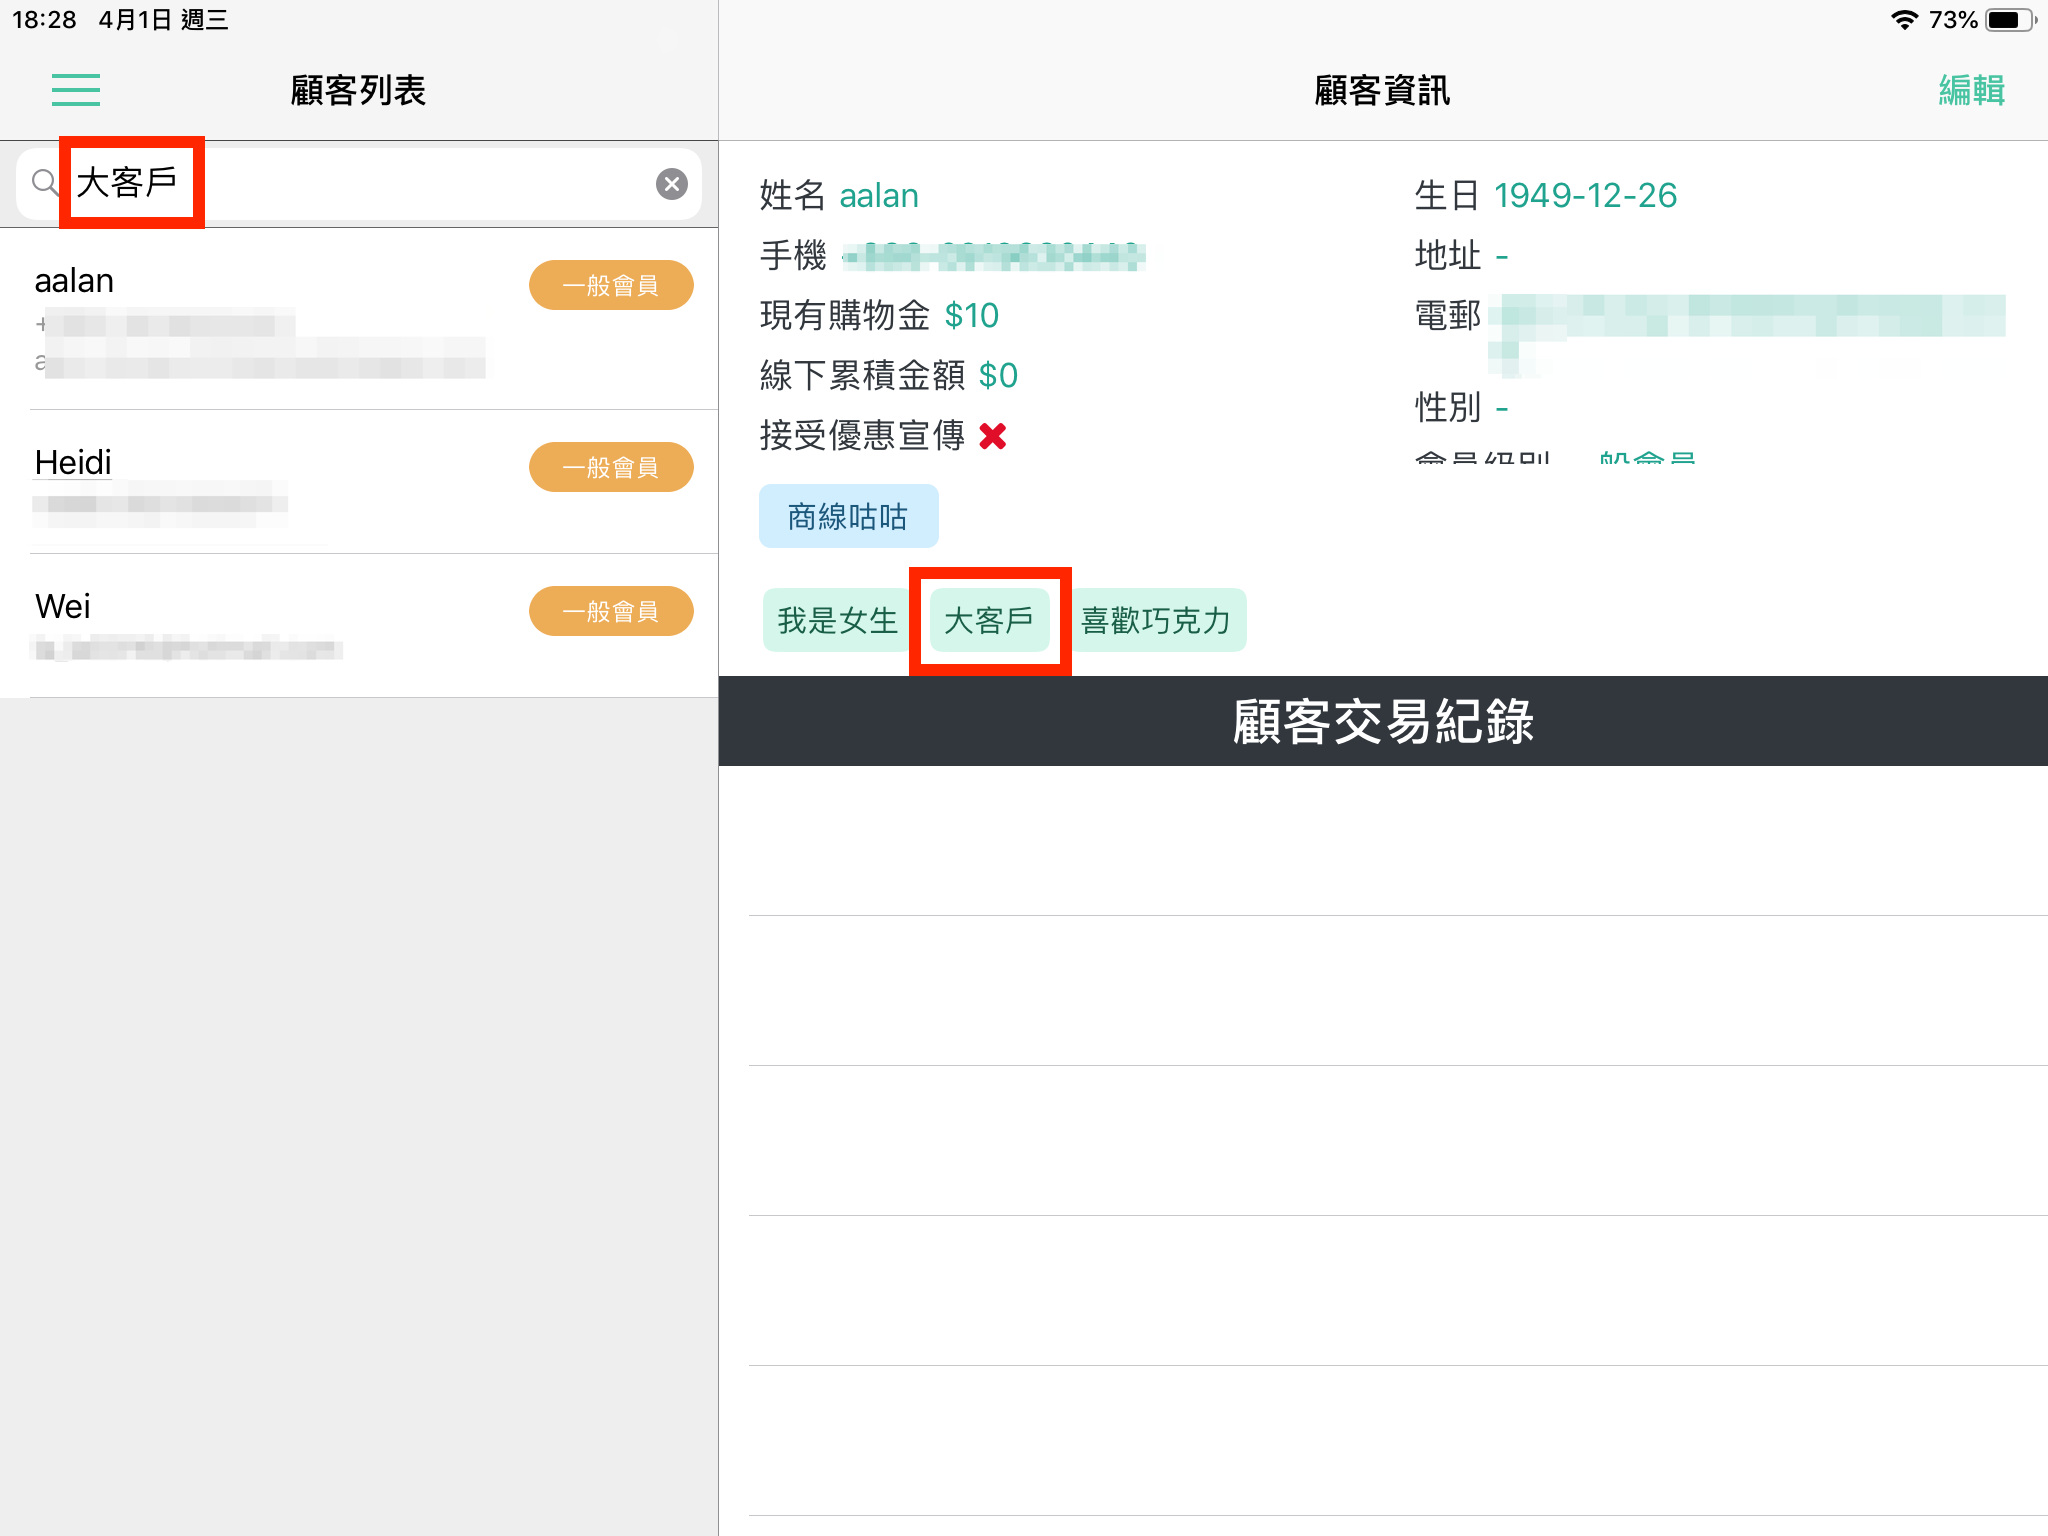Tap the 大客戶 tag
Screen dimensions: 2048x1536
pos(989,620)
